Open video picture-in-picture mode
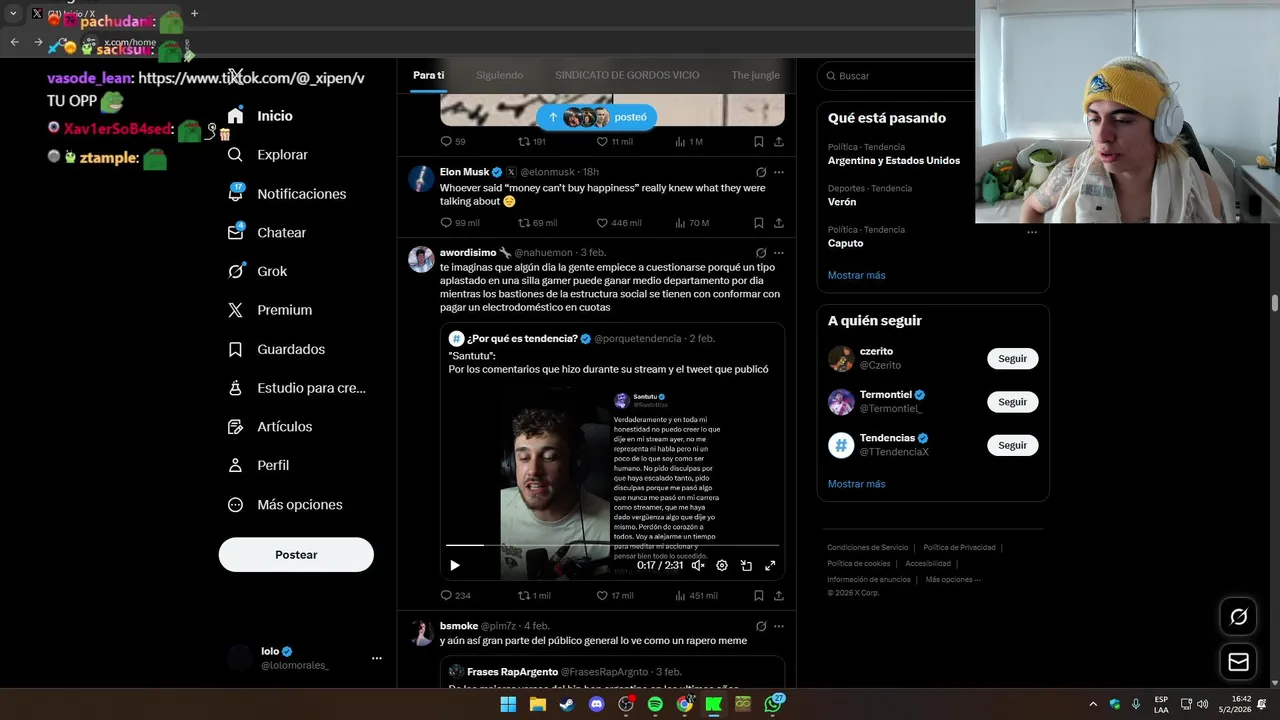This screenshot has width=1280, height=720. pyautogui.click(x=746, y=565)
